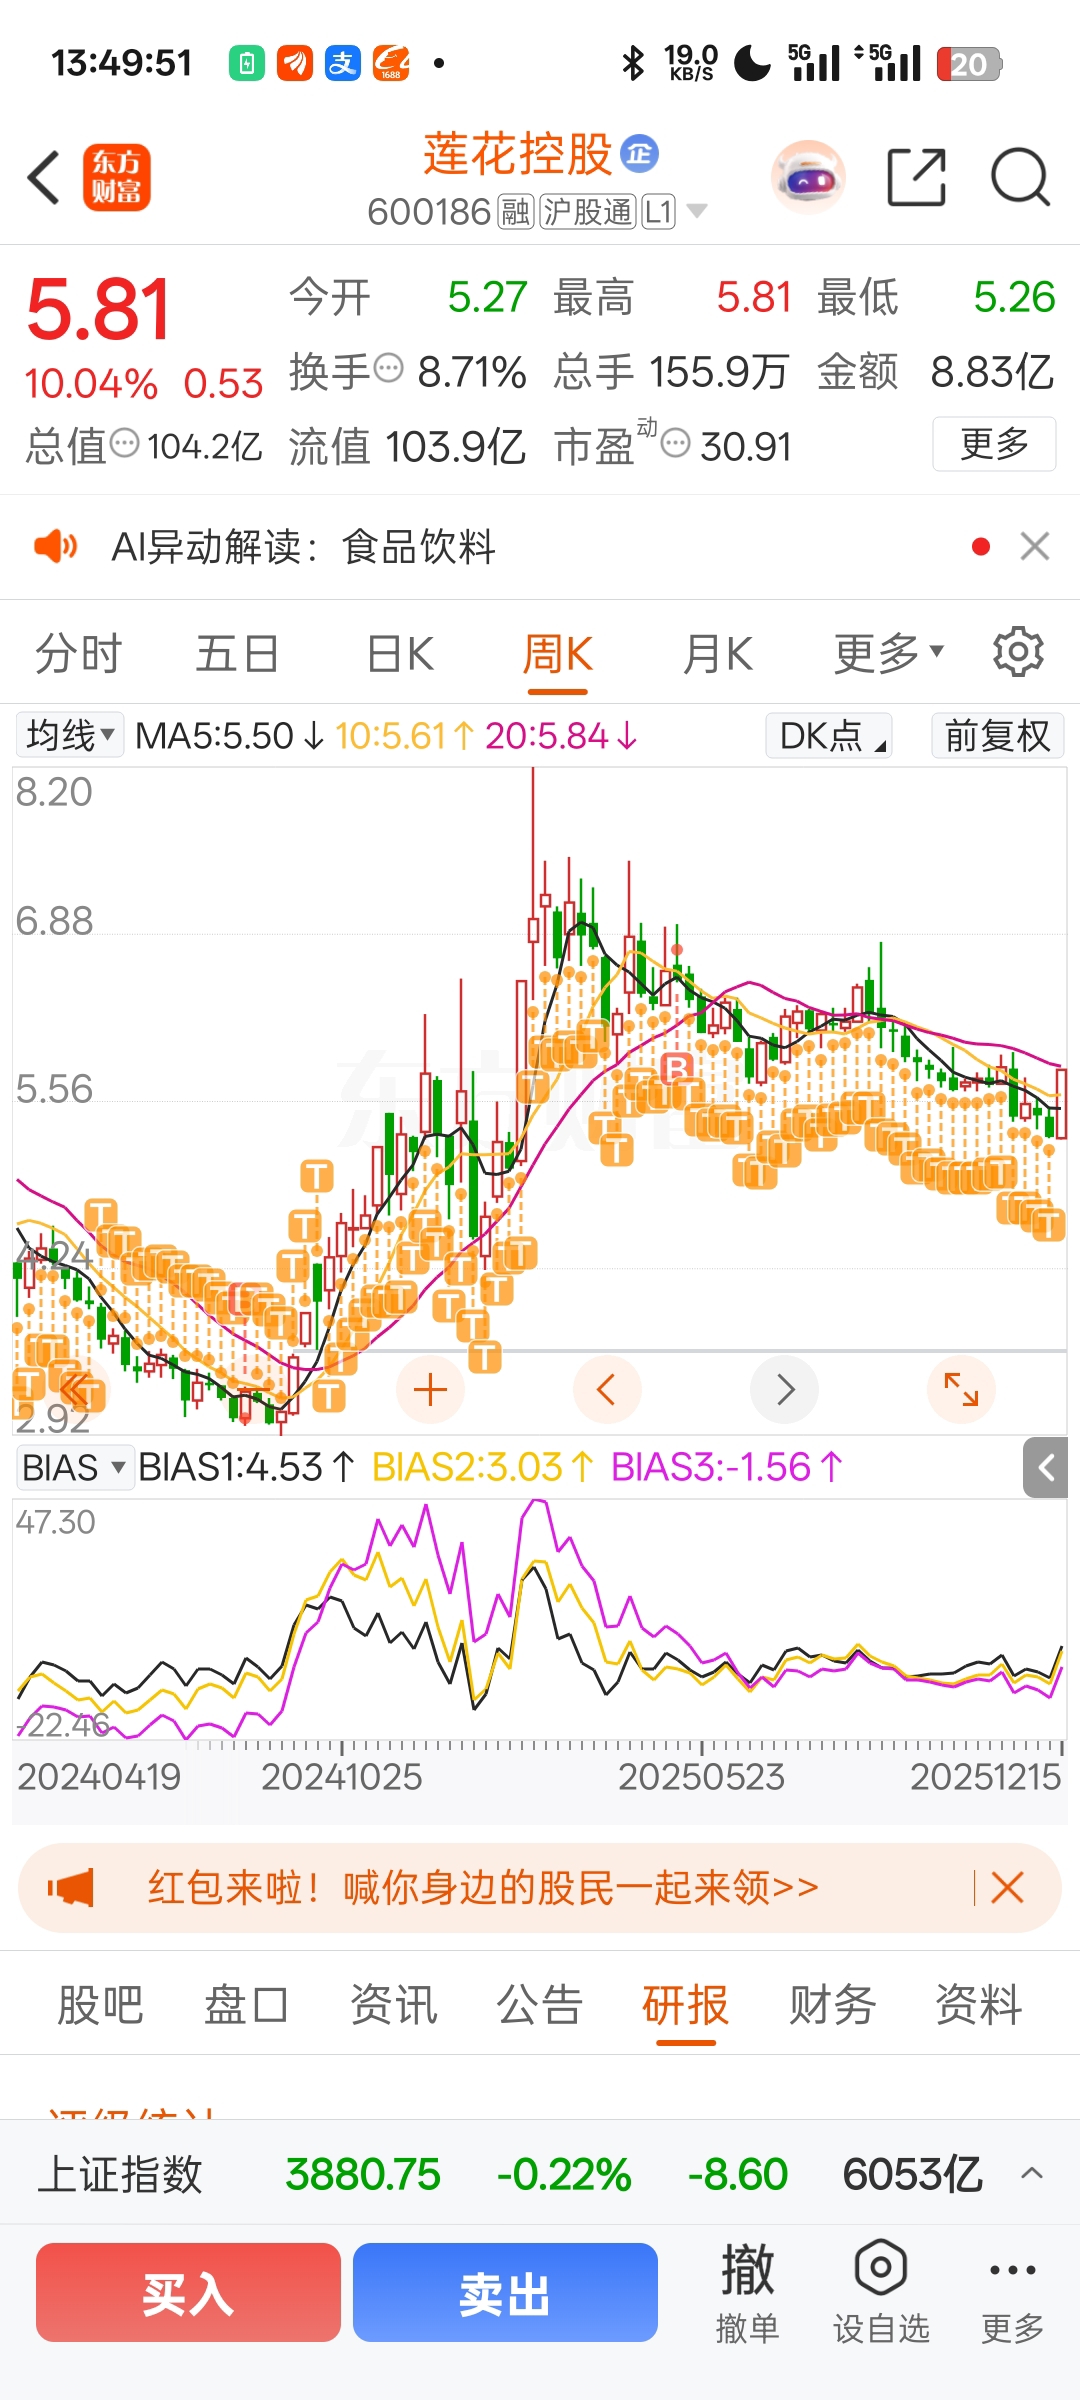Open the 盘口 tab

point(246,2005)
